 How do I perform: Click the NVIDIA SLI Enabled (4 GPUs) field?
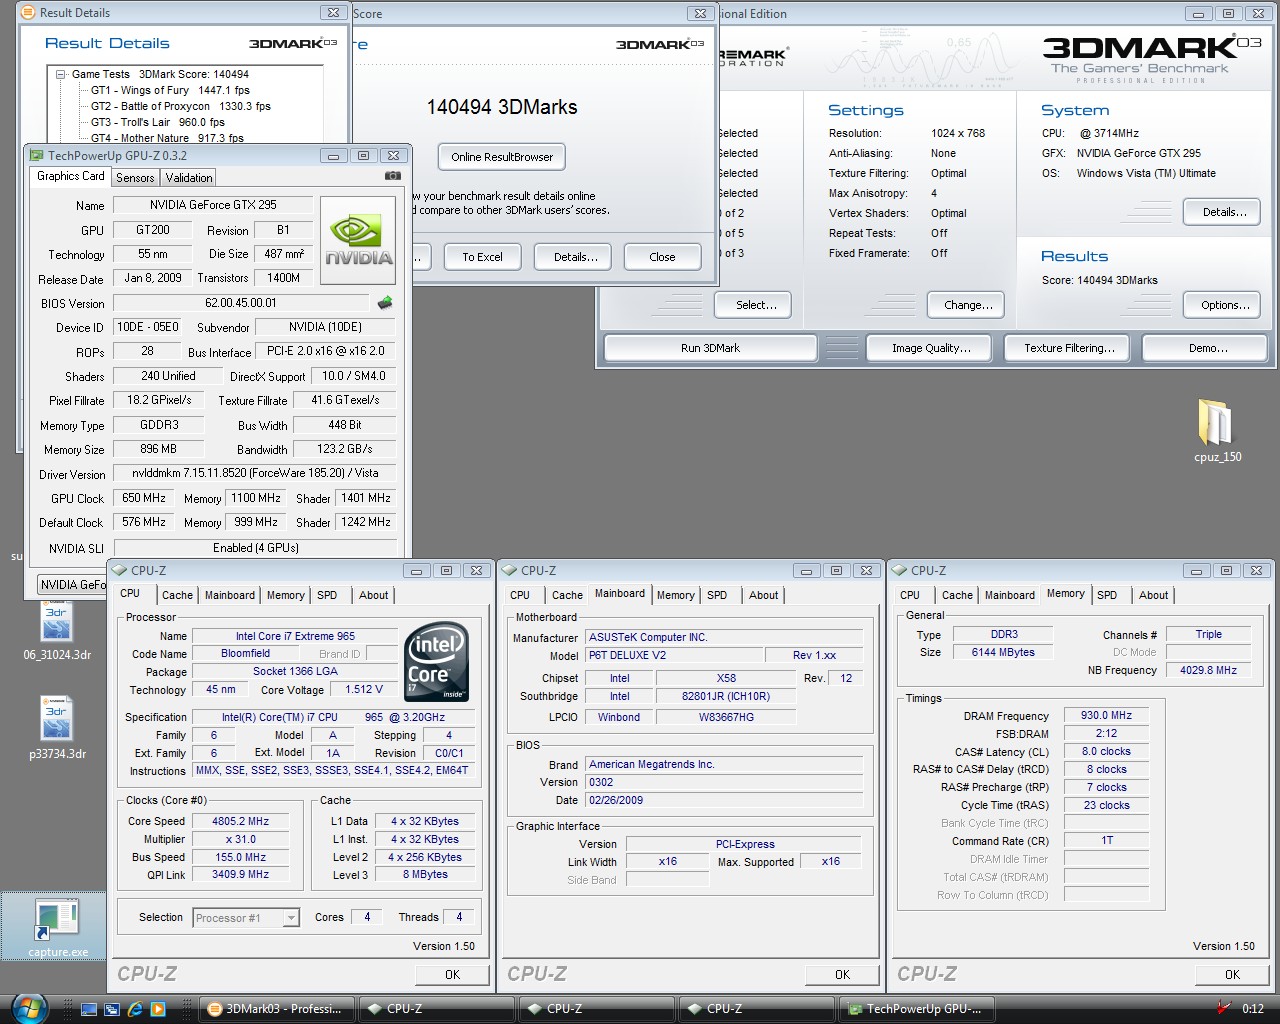tap(255, 548)
